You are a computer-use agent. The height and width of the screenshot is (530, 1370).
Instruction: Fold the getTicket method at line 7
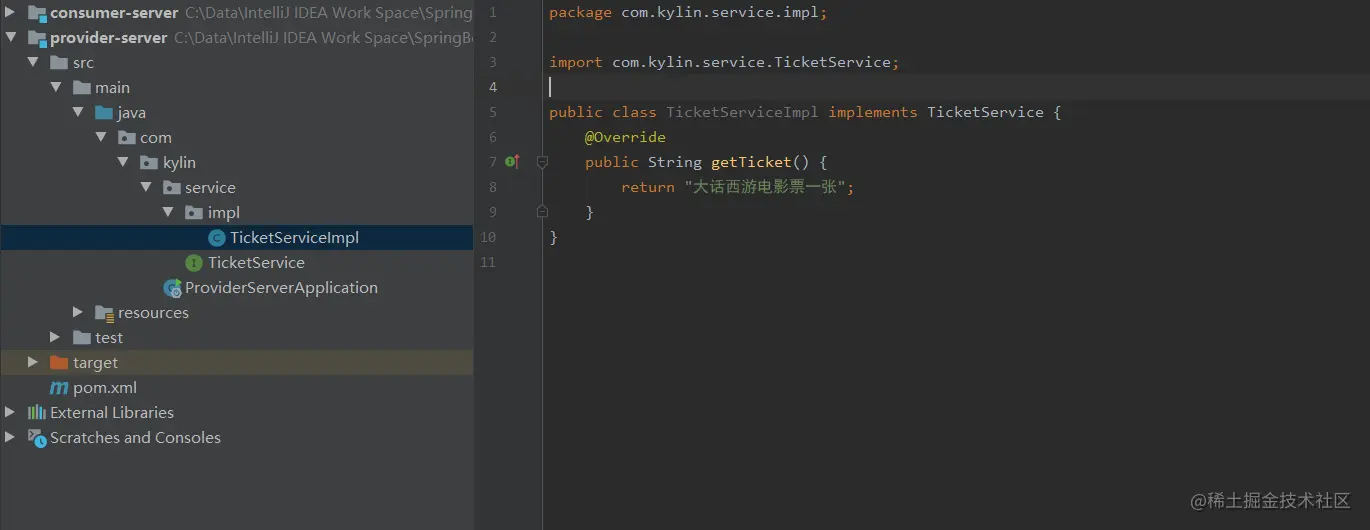click(x=542, y=162)
